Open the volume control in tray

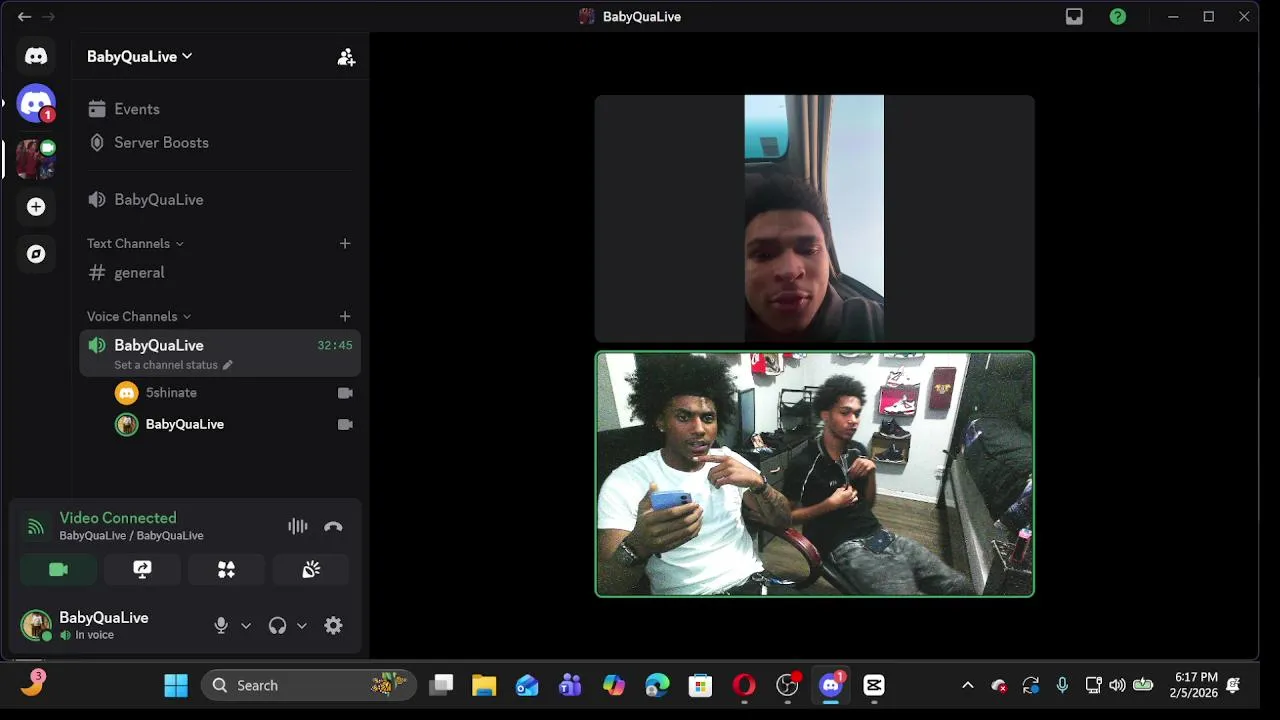(1117, 685)
